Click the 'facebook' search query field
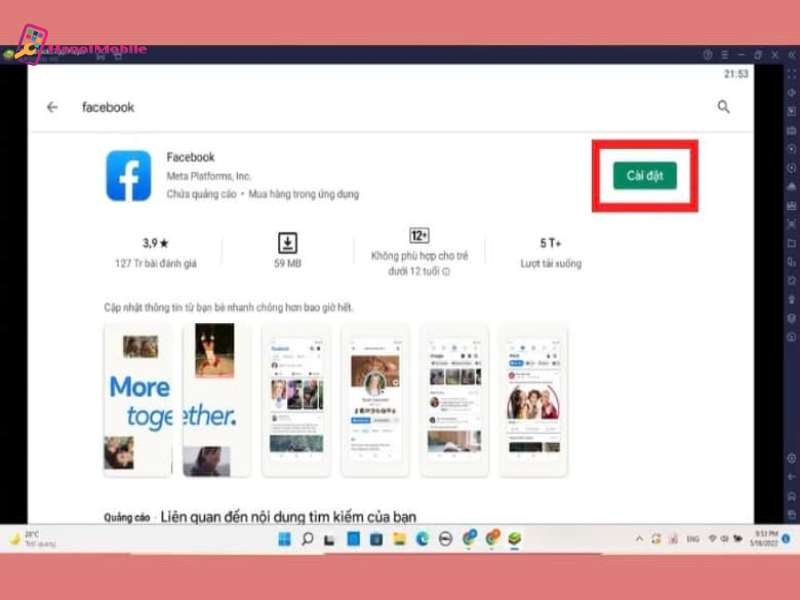Screen dimensions: 800x600 coord(108,107)
